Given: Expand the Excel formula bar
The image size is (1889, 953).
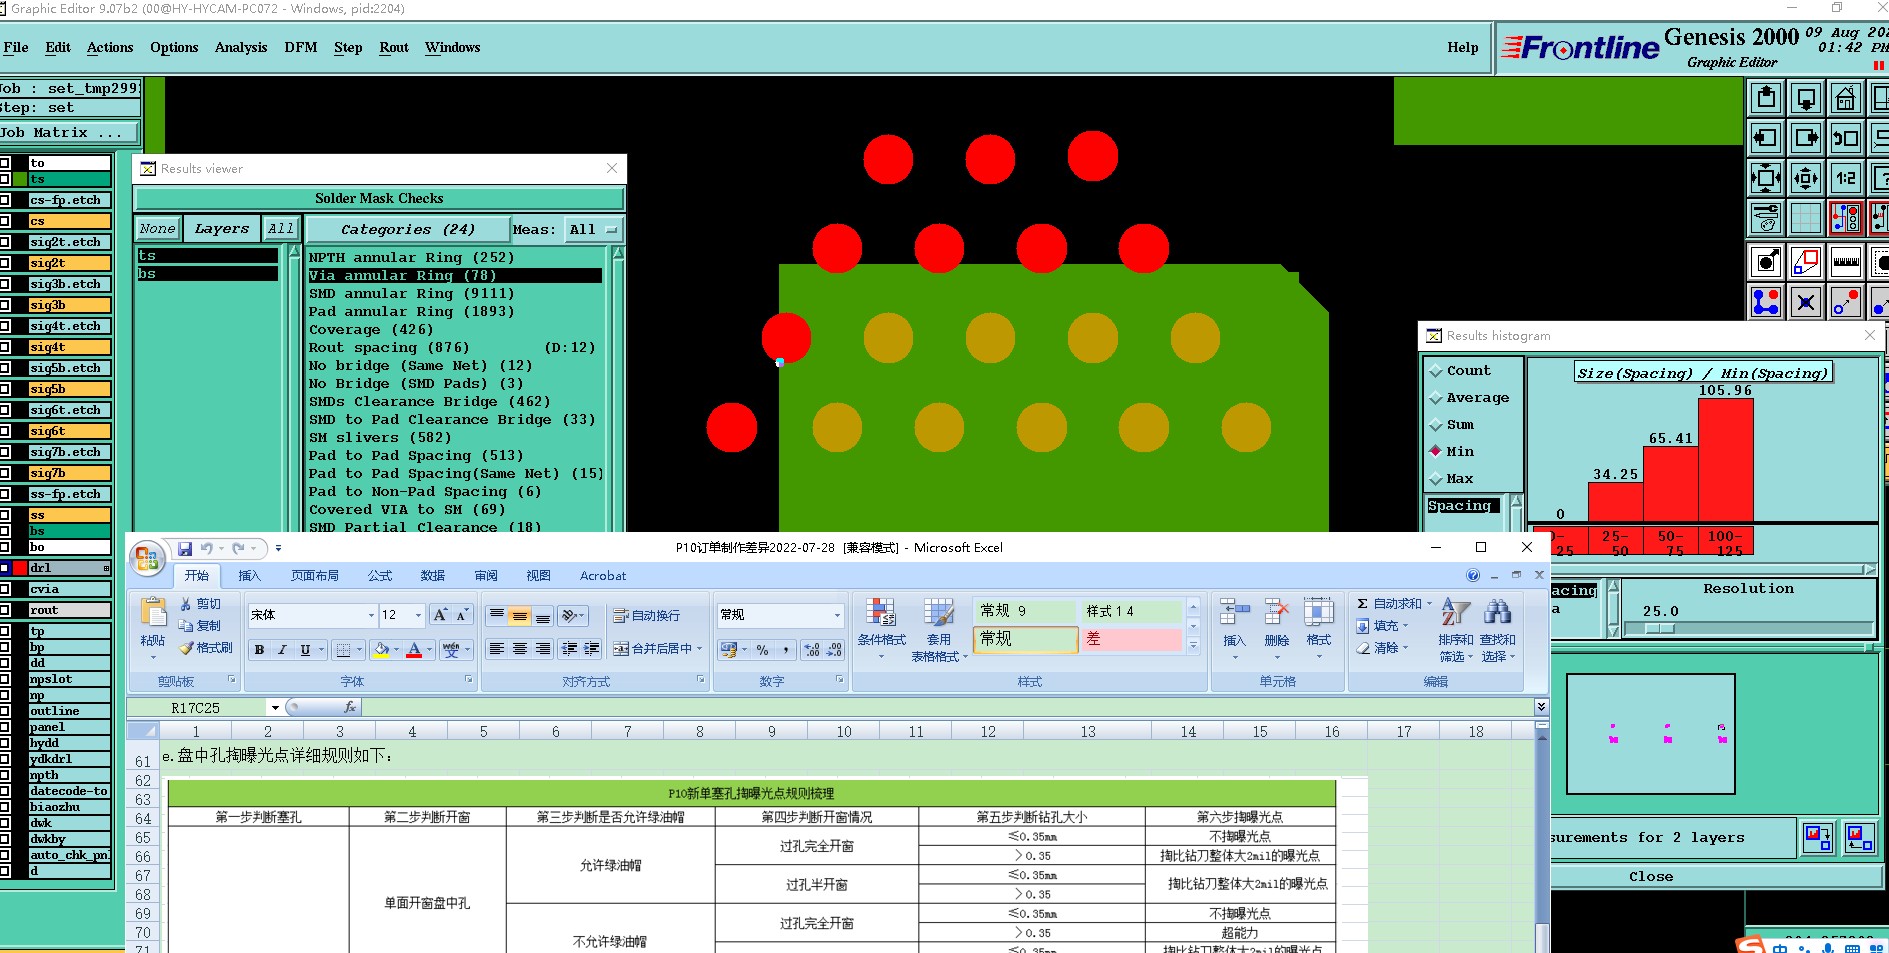Looking at the screenshot, I should (x=1541, y=707).
